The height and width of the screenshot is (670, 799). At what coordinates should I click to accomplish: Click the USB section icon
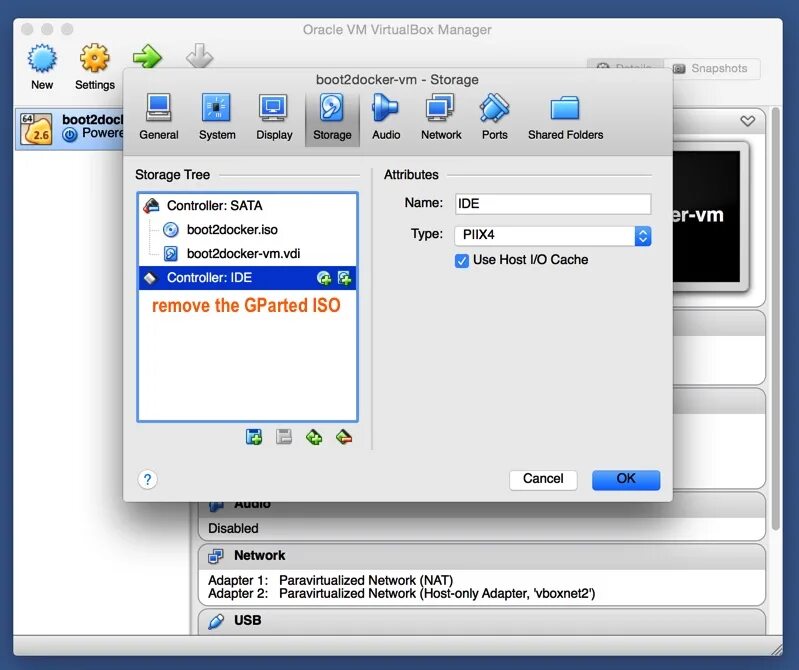216,621
